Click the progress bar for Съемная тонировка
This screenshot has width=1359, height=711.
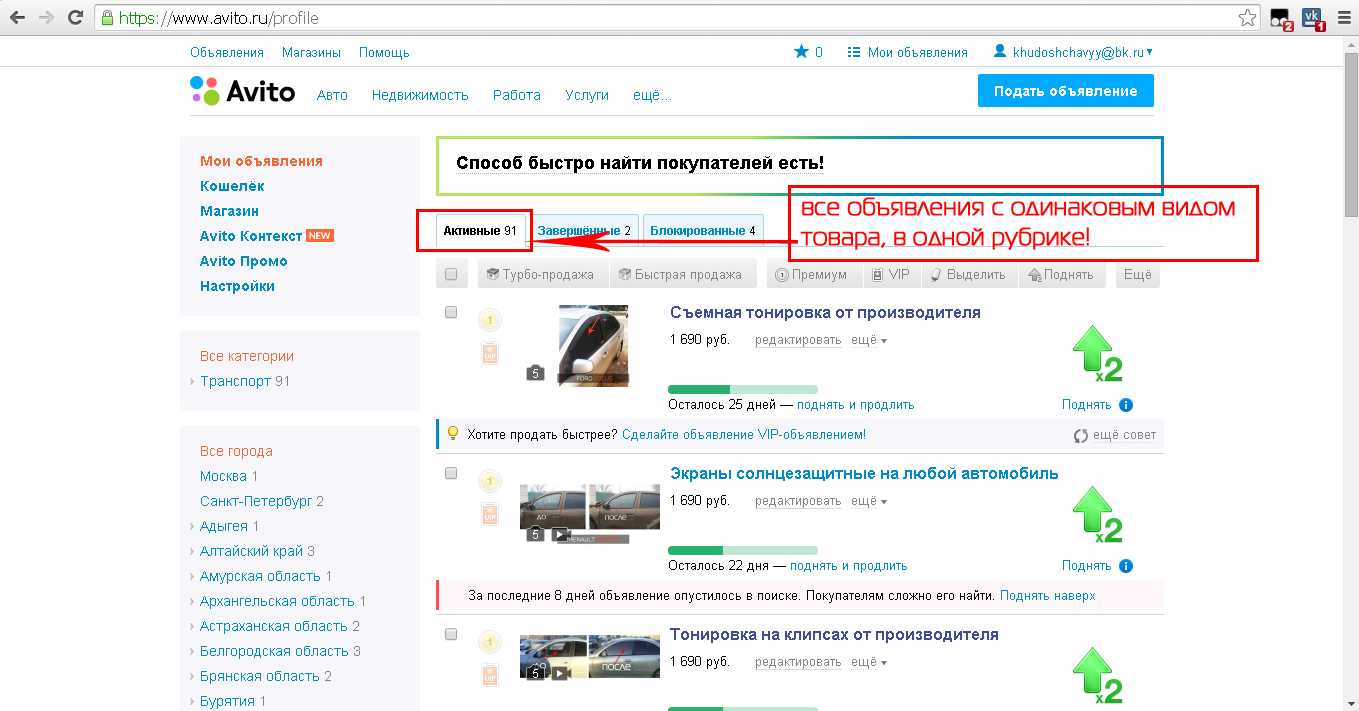pyautogui.click(x=742, y=389)
